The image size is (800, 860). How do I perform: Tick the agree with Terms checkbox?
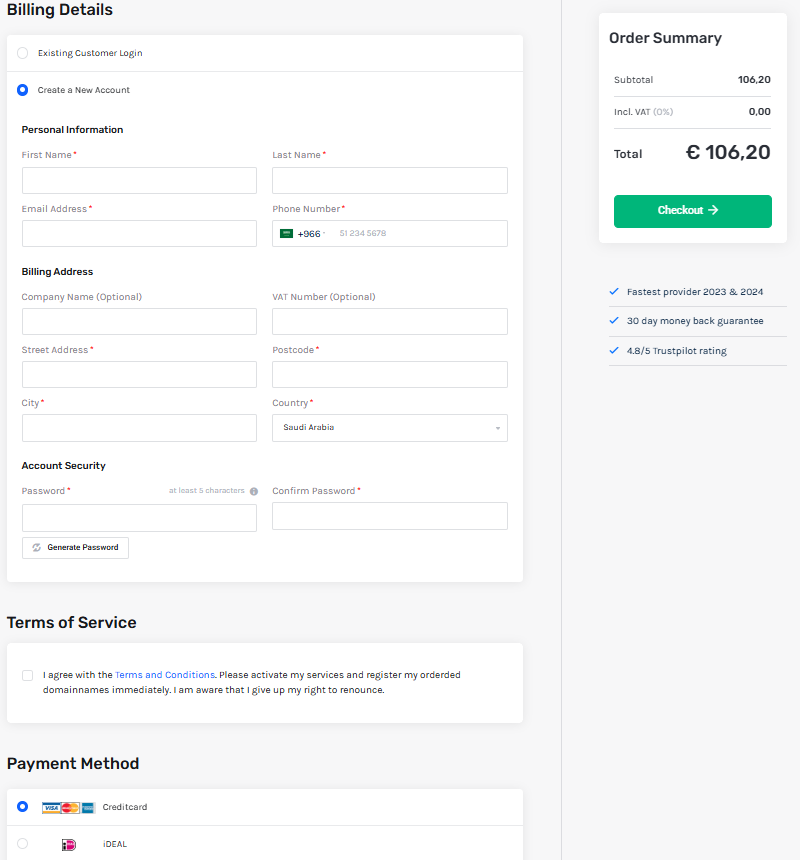(27, 675)
